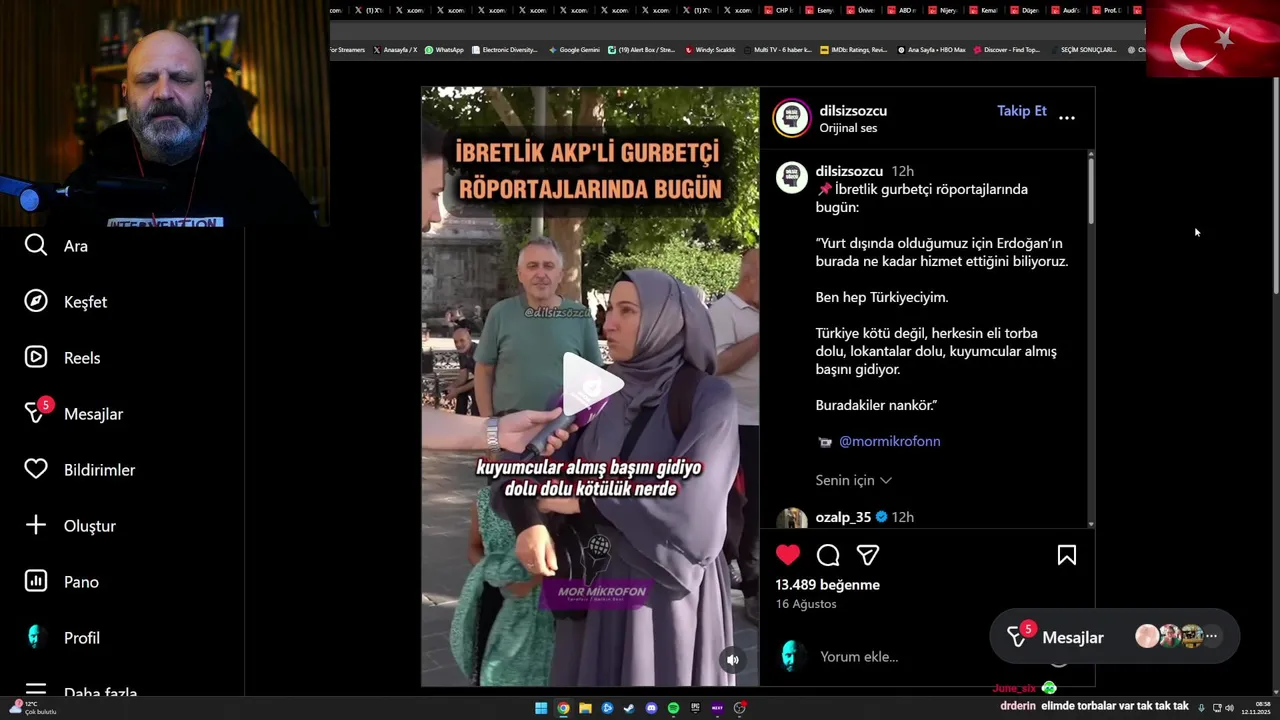
Task: Open Windy: Sıcaklık bookmark
Action: [x=710, y=50]
